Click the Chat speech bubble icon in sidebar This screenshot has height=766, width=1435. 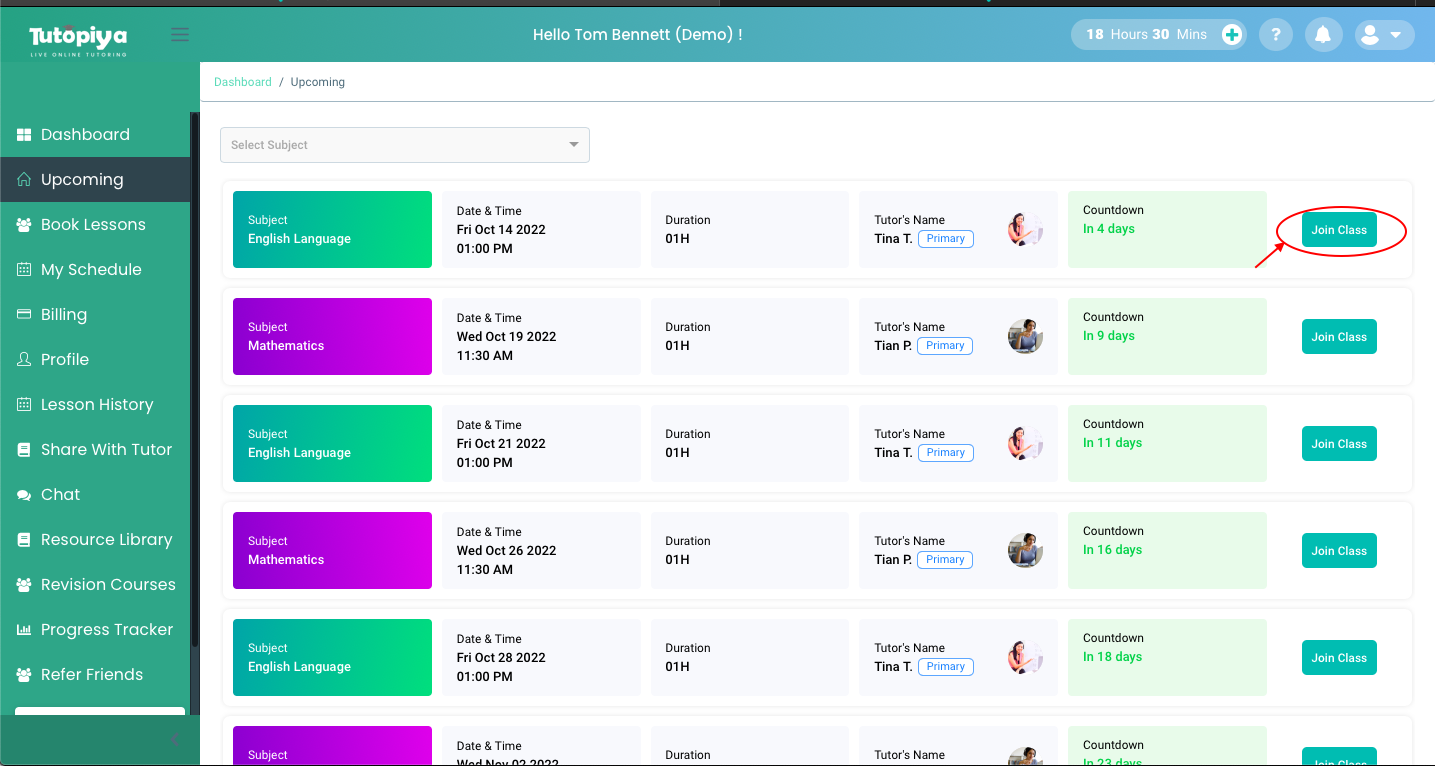pyautogui.click(x=24, y=495)
